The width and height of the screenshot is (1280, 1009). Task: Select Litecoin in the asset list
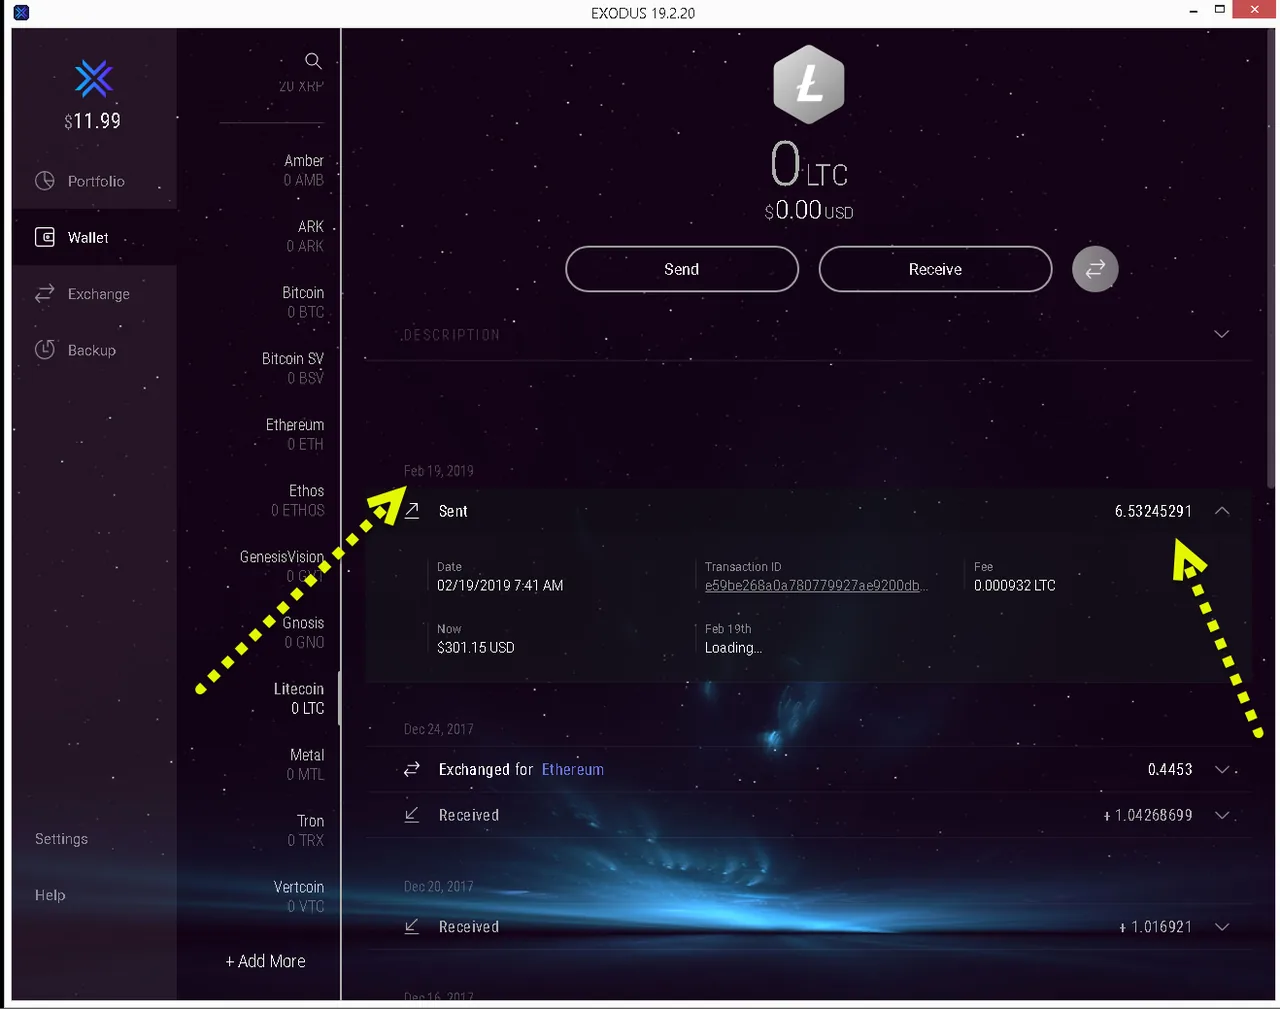[298, 698]
